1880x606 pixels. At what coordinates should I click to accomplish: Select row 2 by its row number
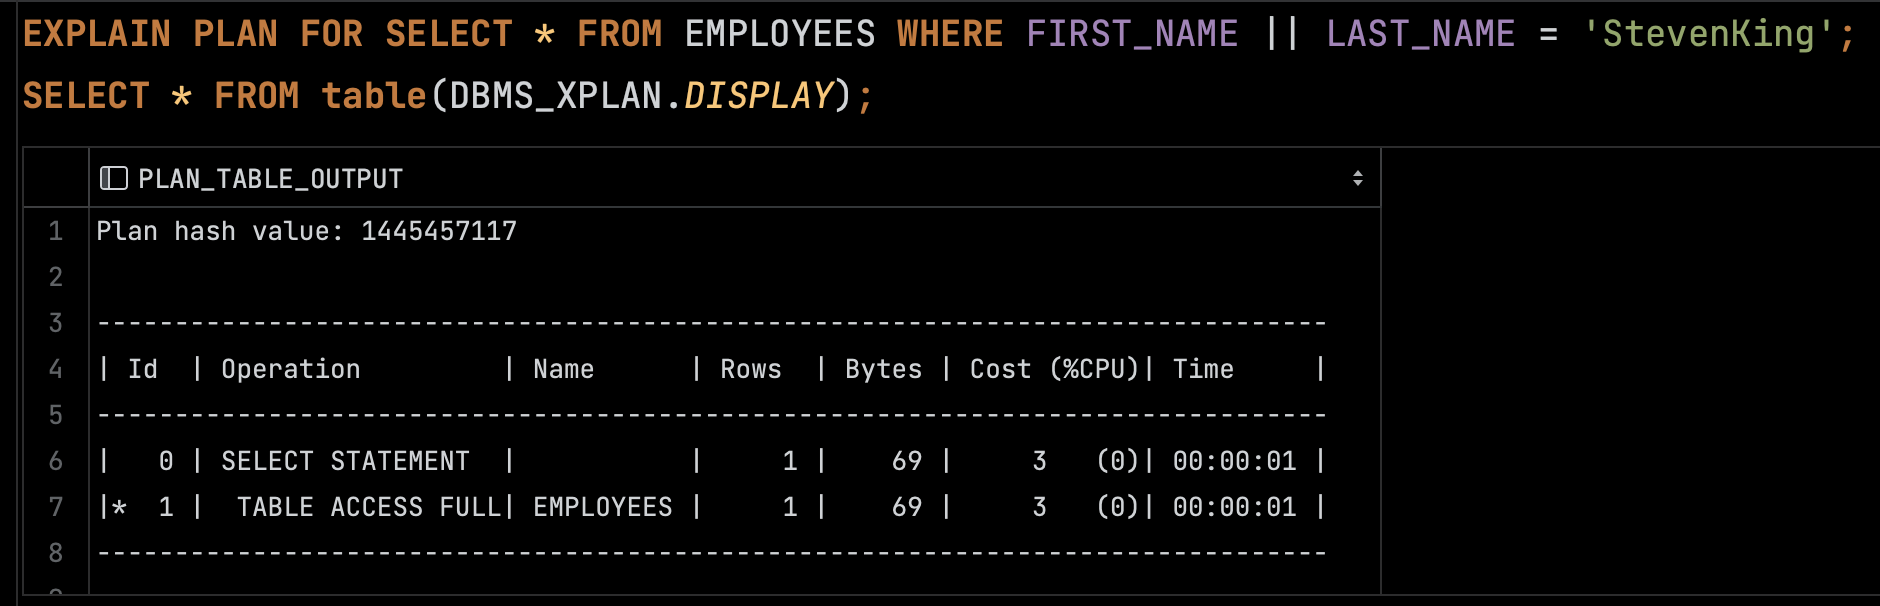click(56, 277)
